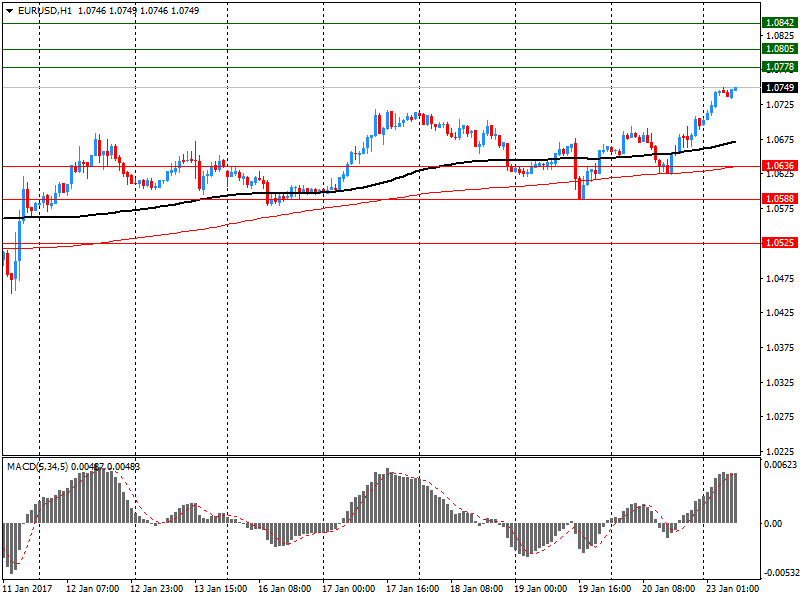This screenshot has width=800, height=600.
Task: Click the 1.0475 price scale value
Action: (781, 279)
